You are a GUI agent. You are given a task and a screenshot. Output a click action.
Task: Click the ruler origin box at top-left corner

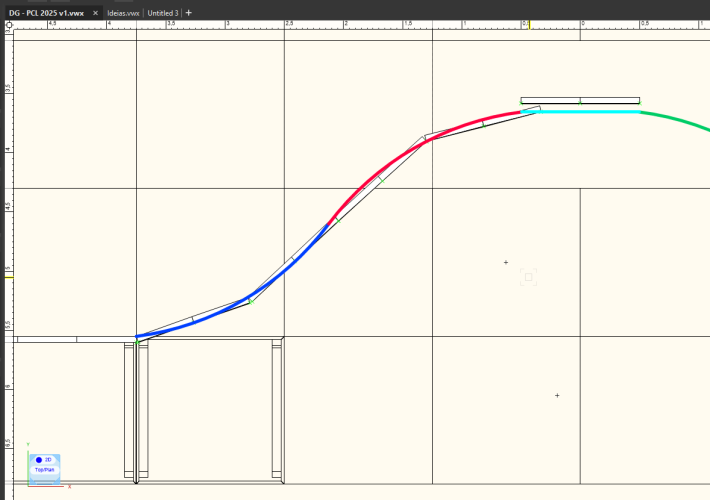tap(8, 28)
